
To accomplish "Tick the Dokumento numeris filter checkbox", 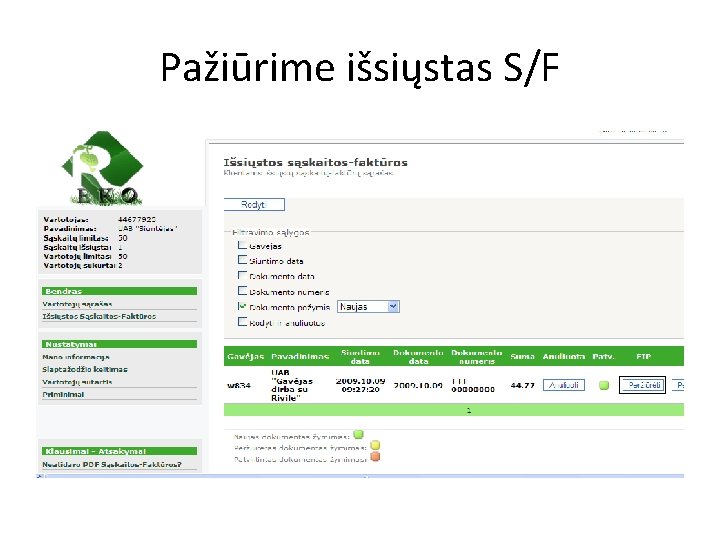I will click(242, 291).
